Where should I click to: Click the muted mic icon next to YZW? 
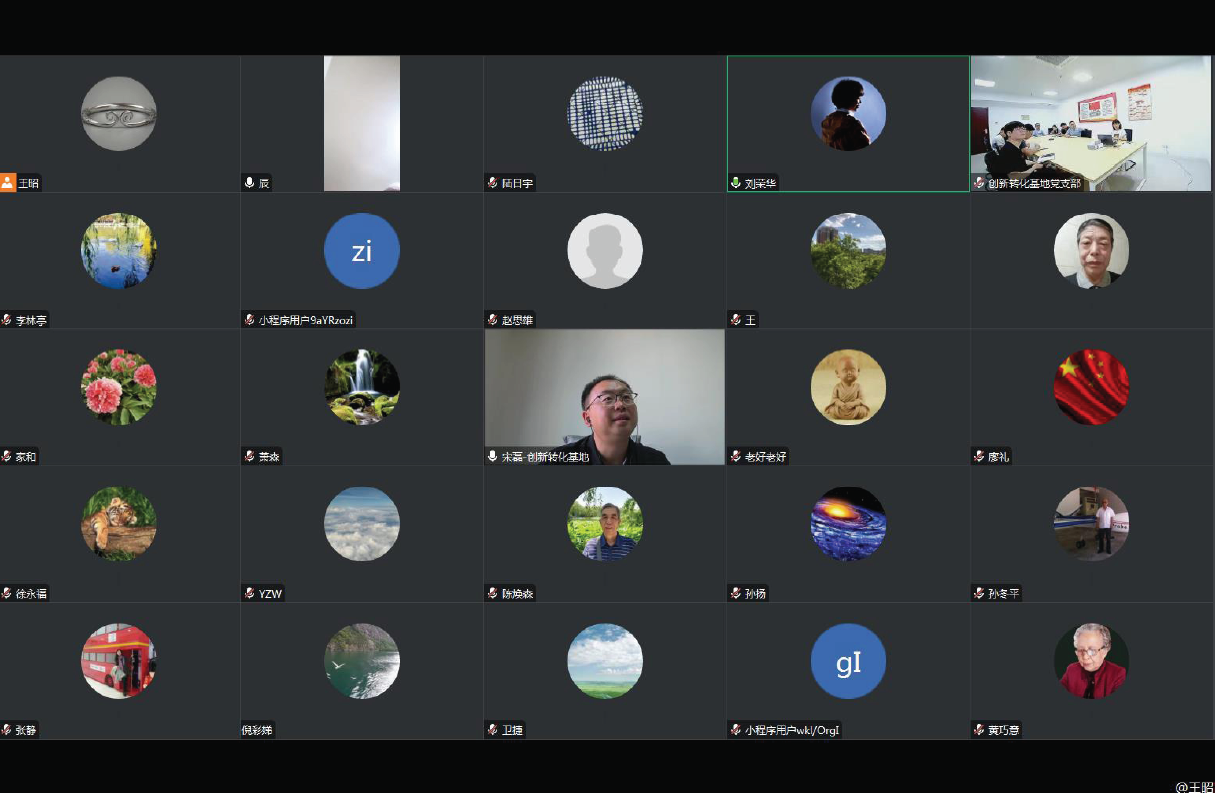tap(250, 593)
